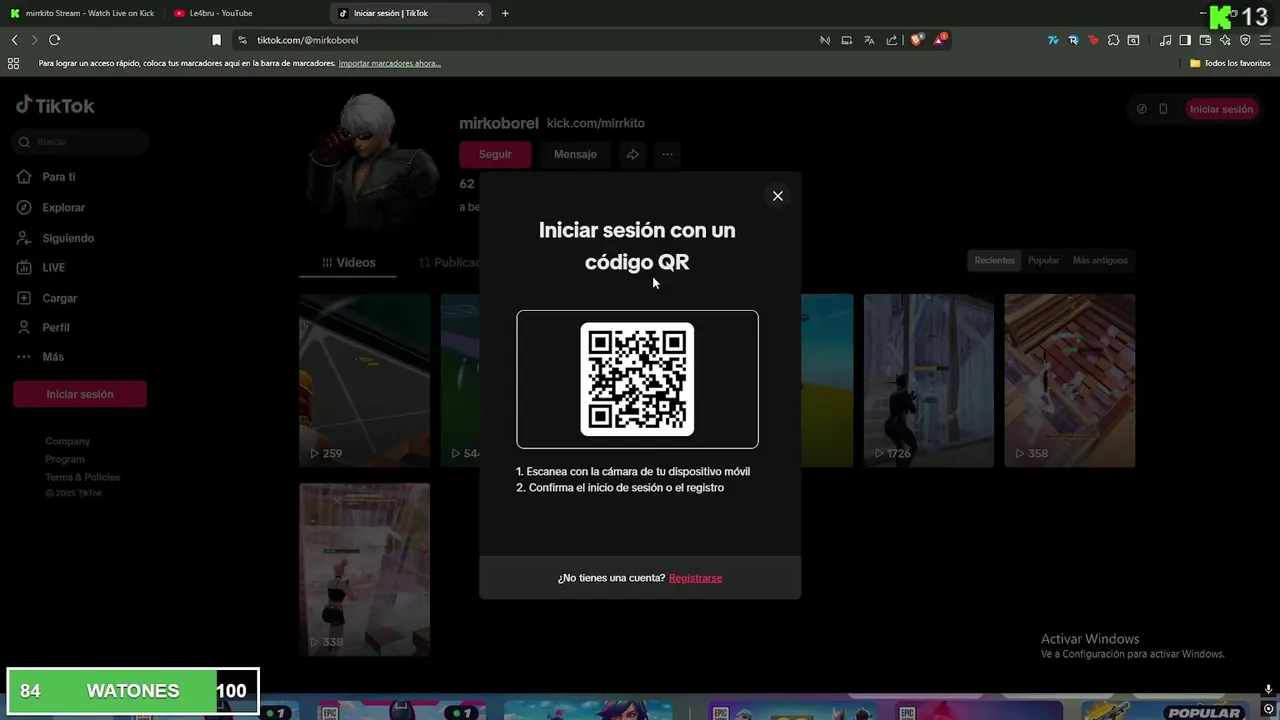Click the Terms & Policies footer link

coord(82,477)
